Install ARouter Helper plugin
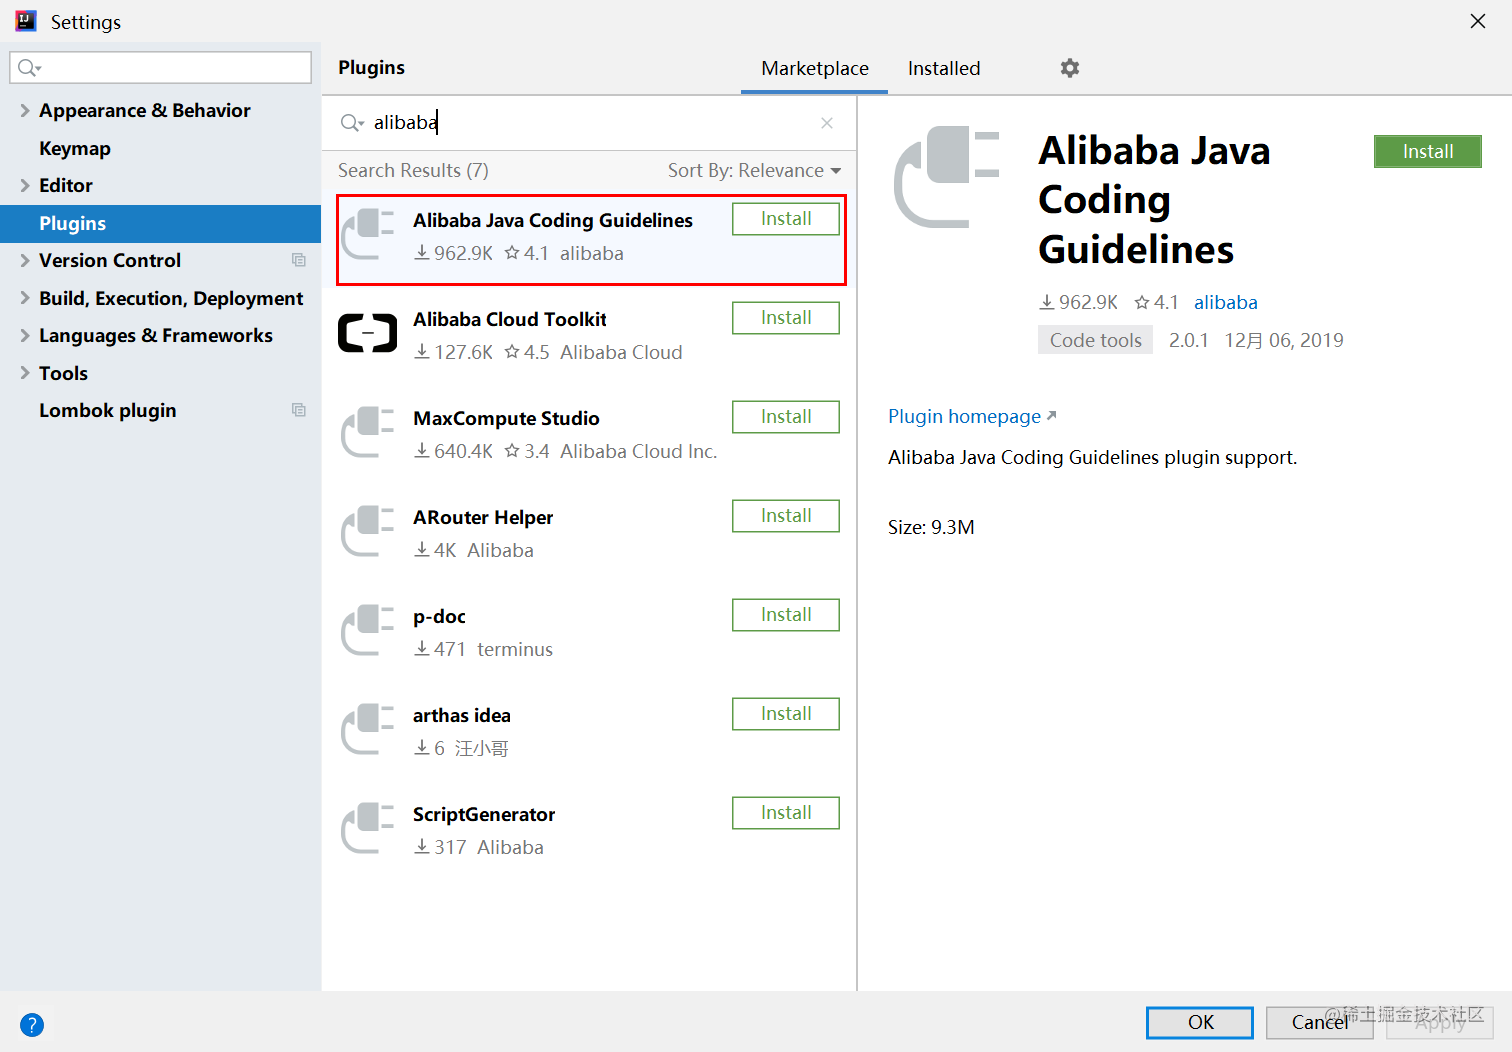 tap(786, 516)
